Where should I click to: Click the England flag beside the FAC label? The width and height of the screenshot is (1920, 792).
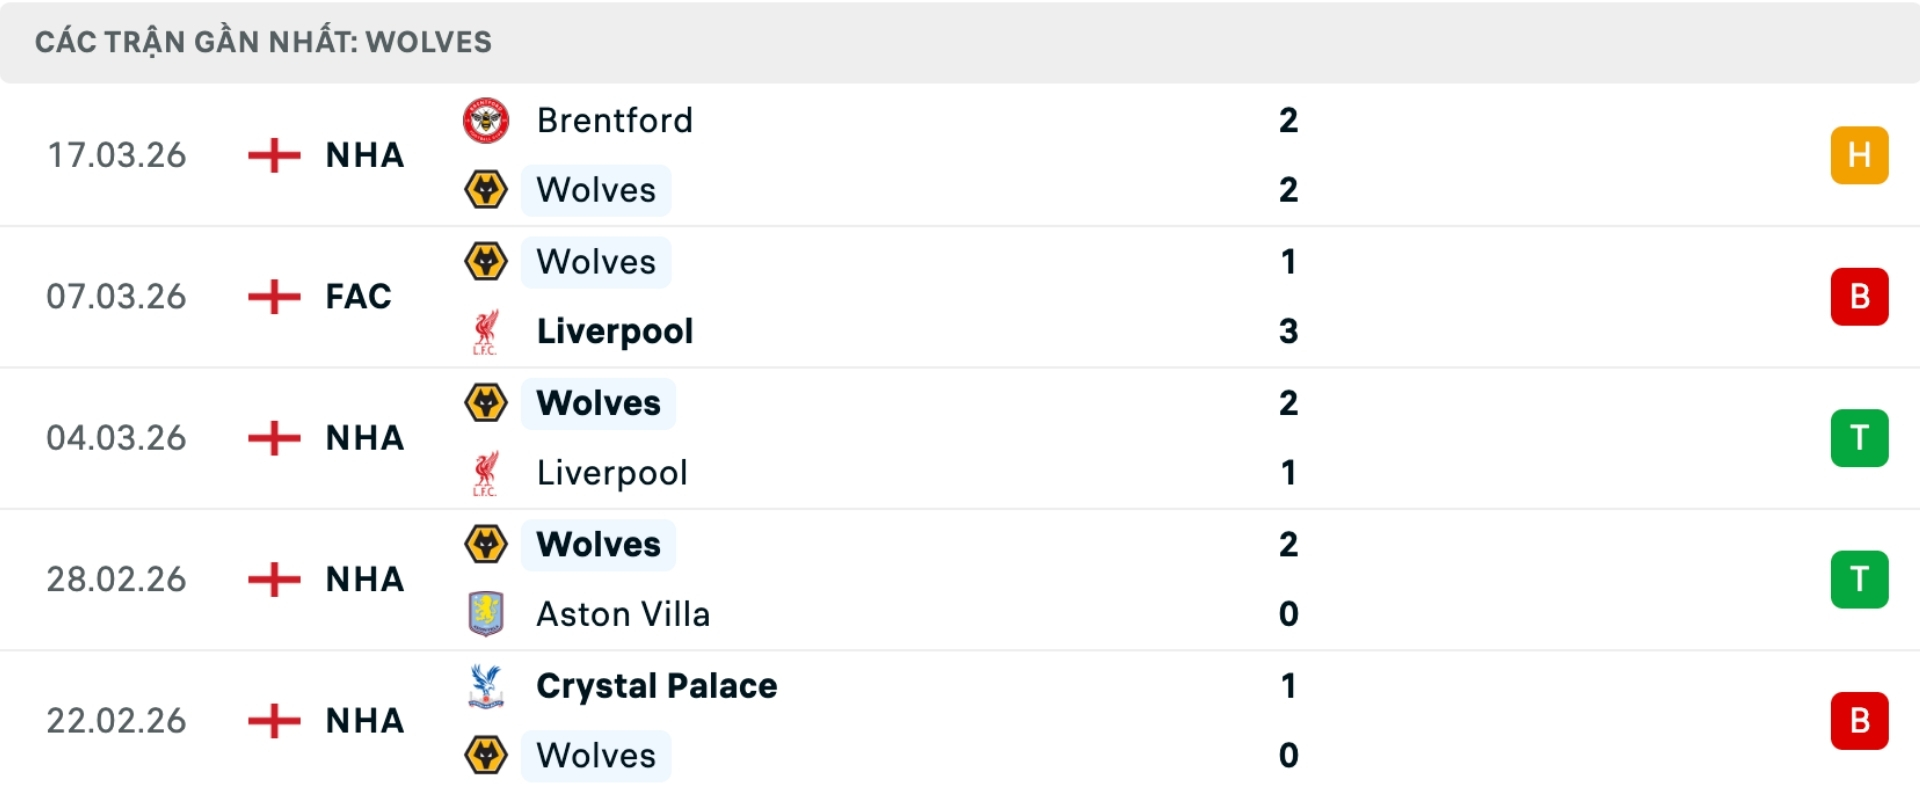click(274, 297)
